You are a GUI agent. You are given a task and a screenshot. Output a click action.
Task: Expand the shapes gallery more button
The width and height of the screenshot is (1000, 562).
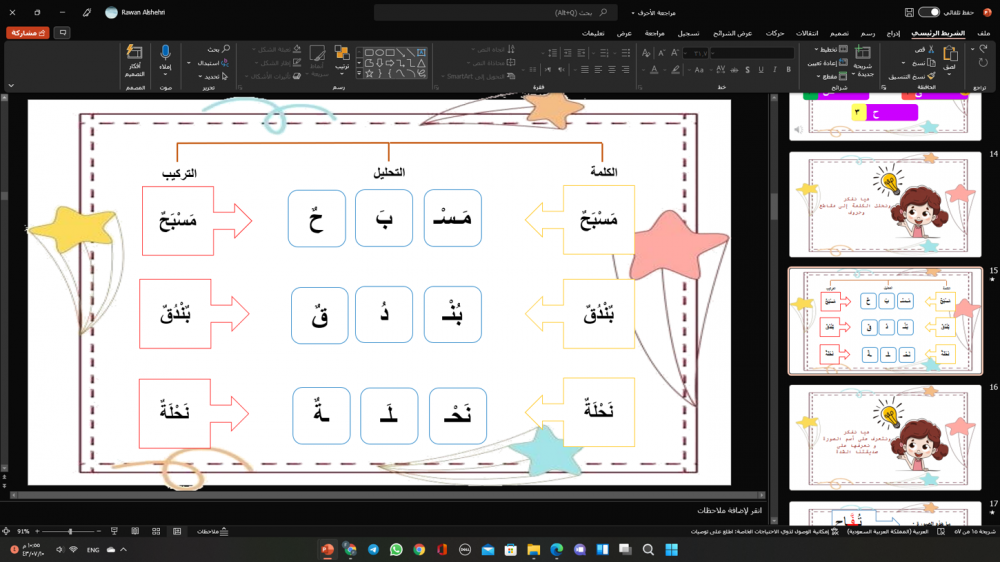[360, 73]
